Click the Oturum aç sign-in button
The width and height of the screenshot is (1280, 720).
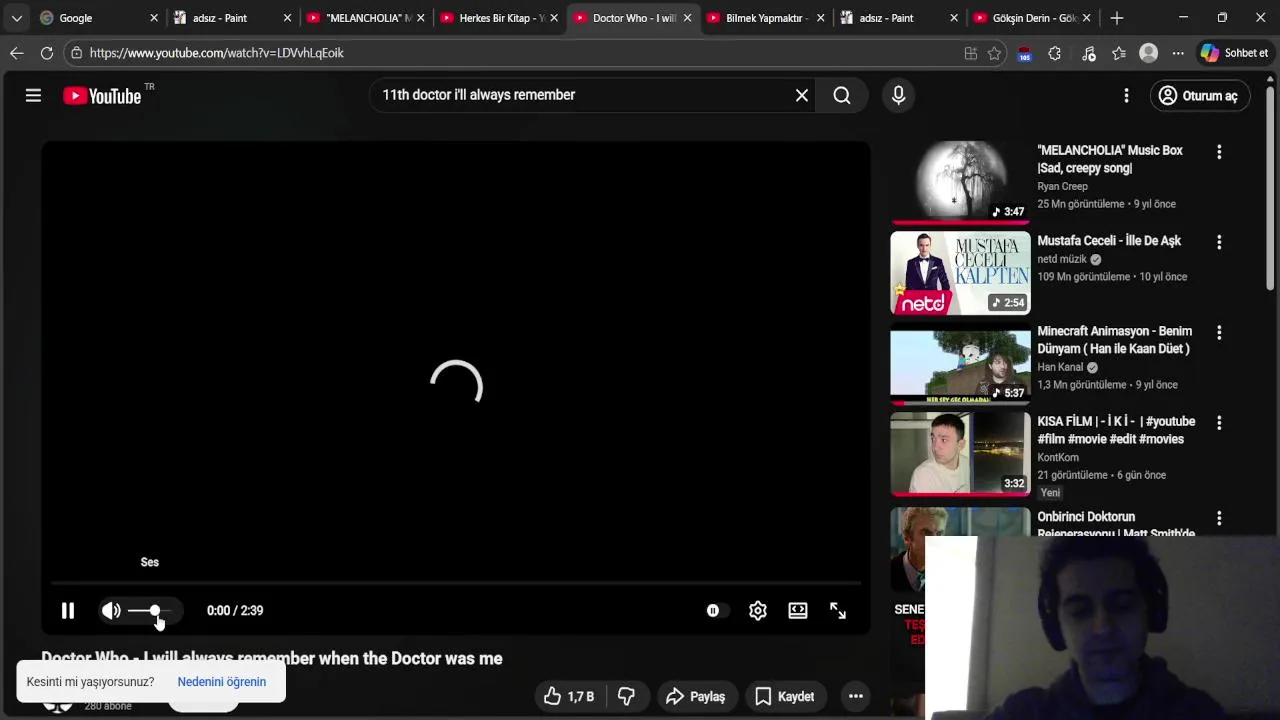click(1199, 95)
